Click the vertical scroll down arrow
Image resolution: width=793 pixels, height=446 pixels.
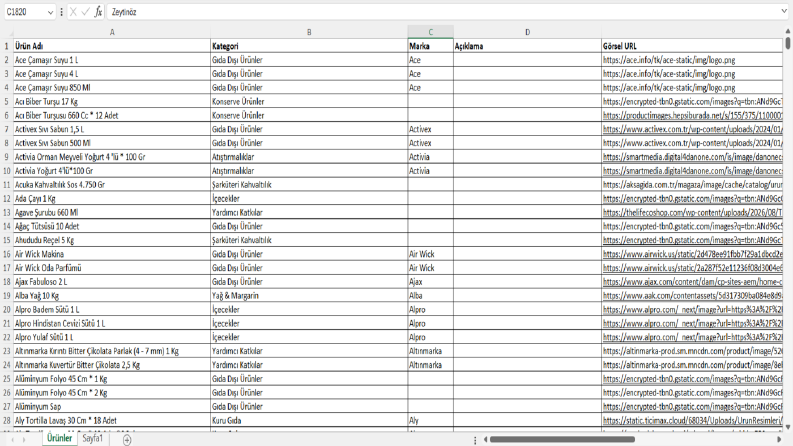tap(788, 427)
